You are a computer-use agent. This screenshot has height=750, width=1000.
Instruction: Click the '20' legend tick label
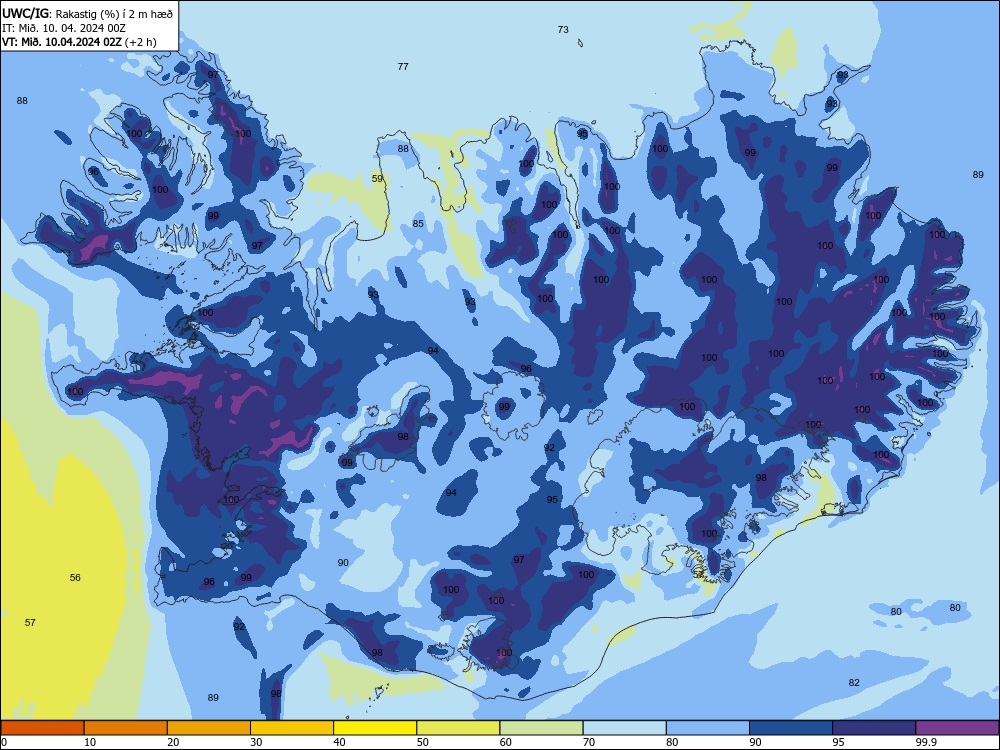click(x=173, y=742)
